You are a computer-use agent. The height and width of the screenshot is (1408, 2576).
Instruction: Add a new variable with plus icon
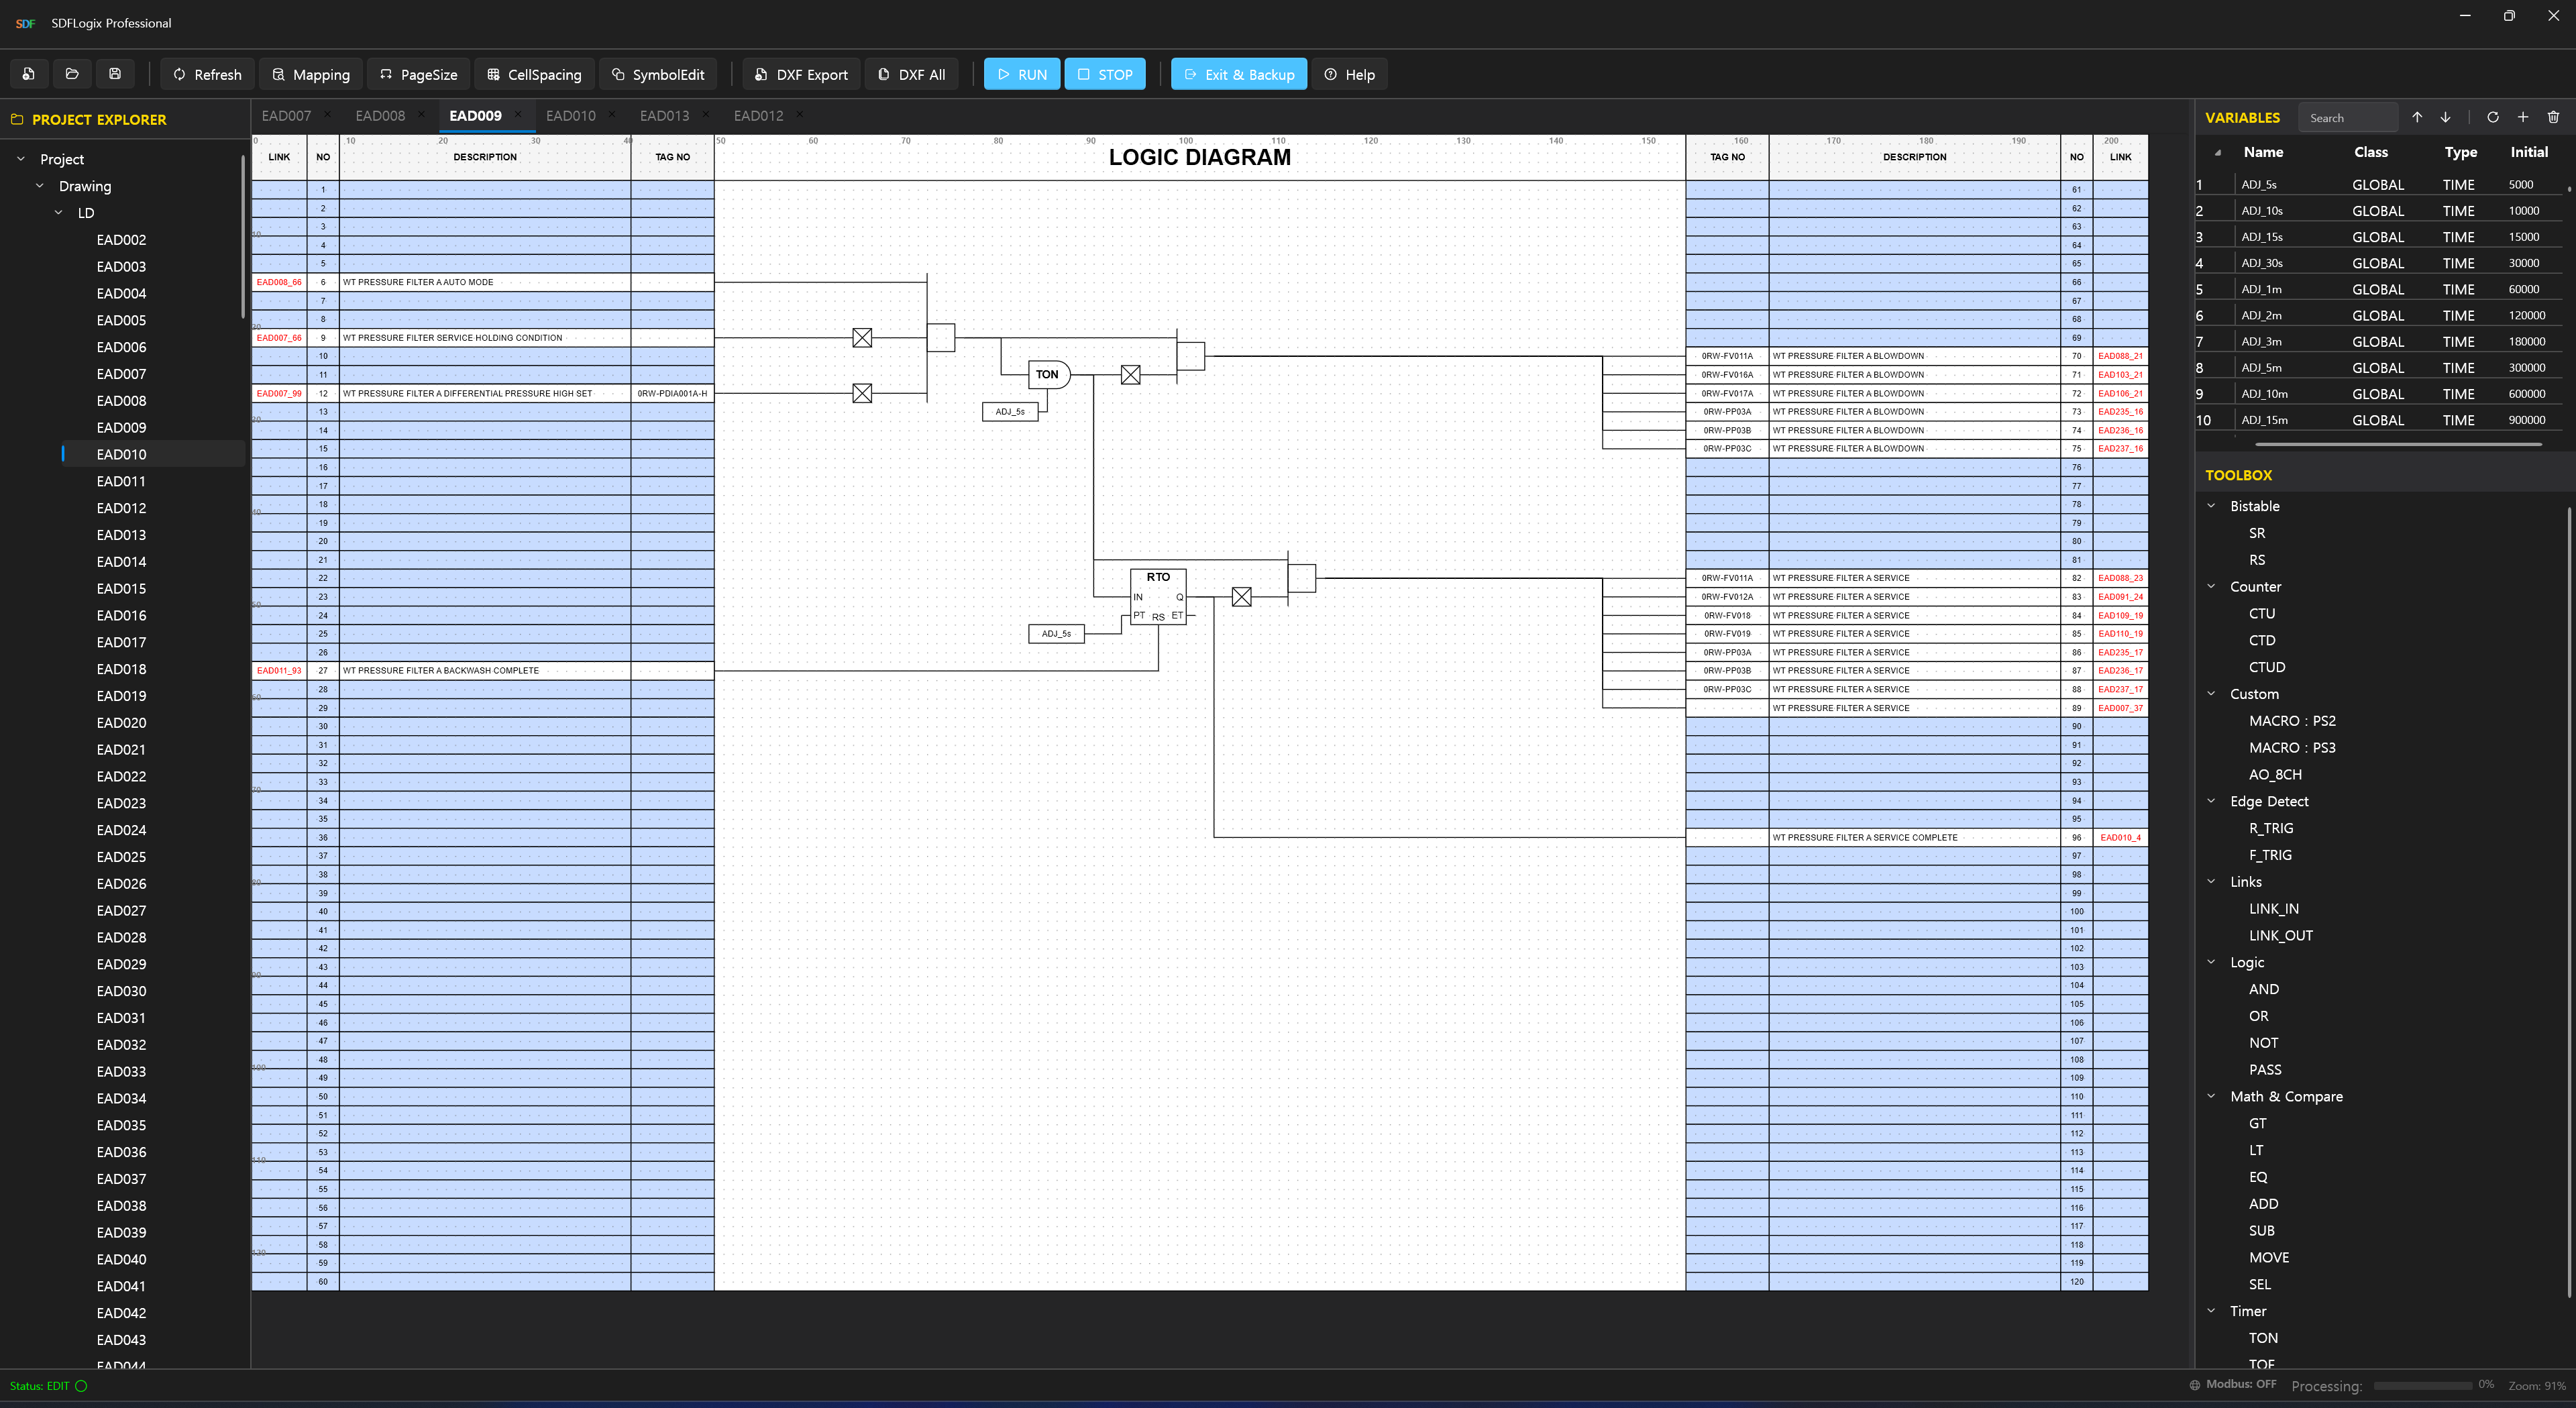(2523, 117)
